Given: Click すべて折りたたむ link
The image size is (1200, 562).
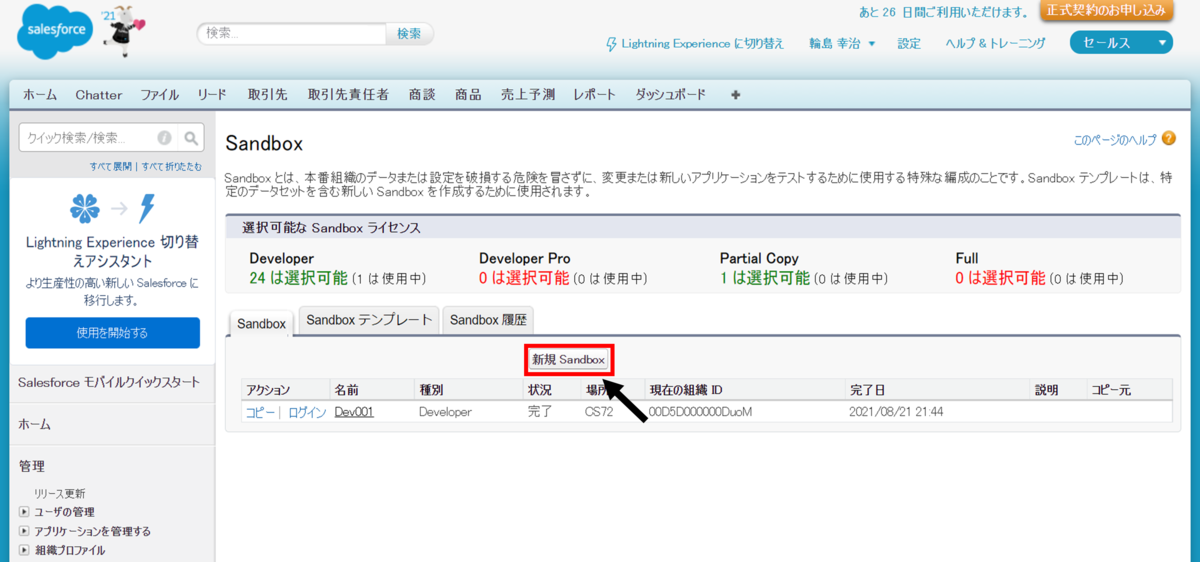Looking at the screenshot, I should [171, 166].
